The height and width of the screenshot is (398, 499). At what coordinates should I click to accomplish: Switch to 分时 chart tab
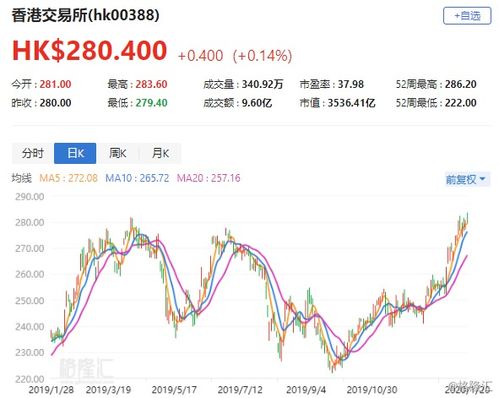coord(33,153)
